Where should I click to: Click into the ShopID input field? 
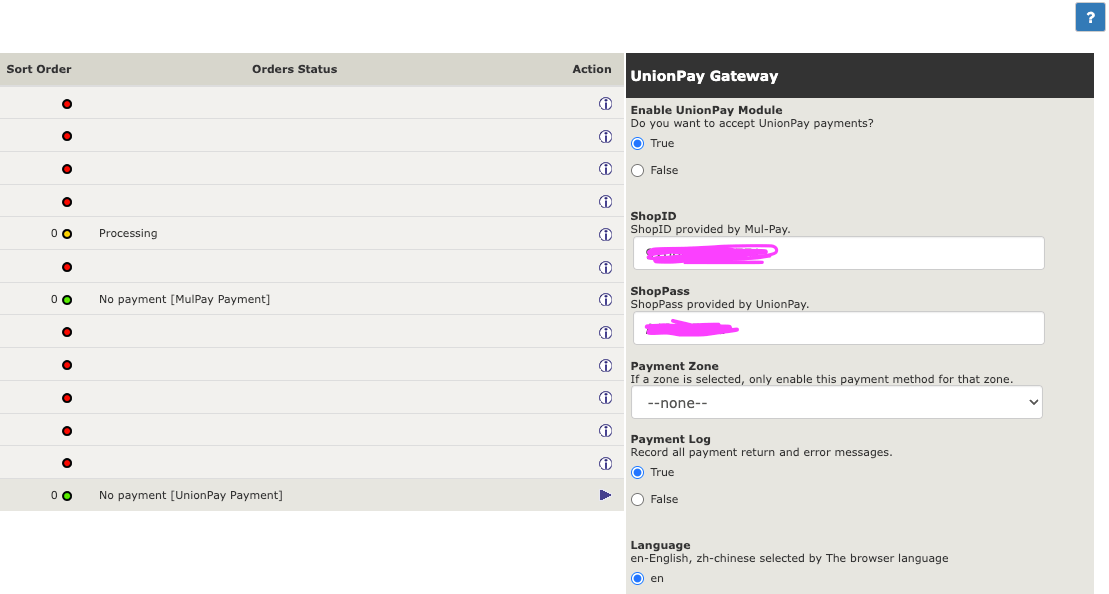pos(839,253)
